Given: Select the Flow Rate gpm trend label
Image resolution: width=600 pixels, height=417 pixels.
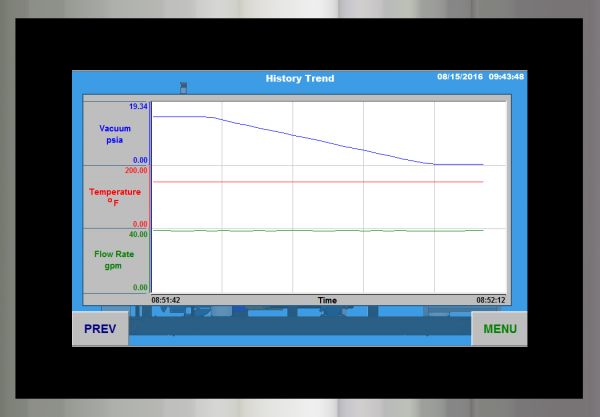Looking at the screenshot, I should [x=115, y=259].
